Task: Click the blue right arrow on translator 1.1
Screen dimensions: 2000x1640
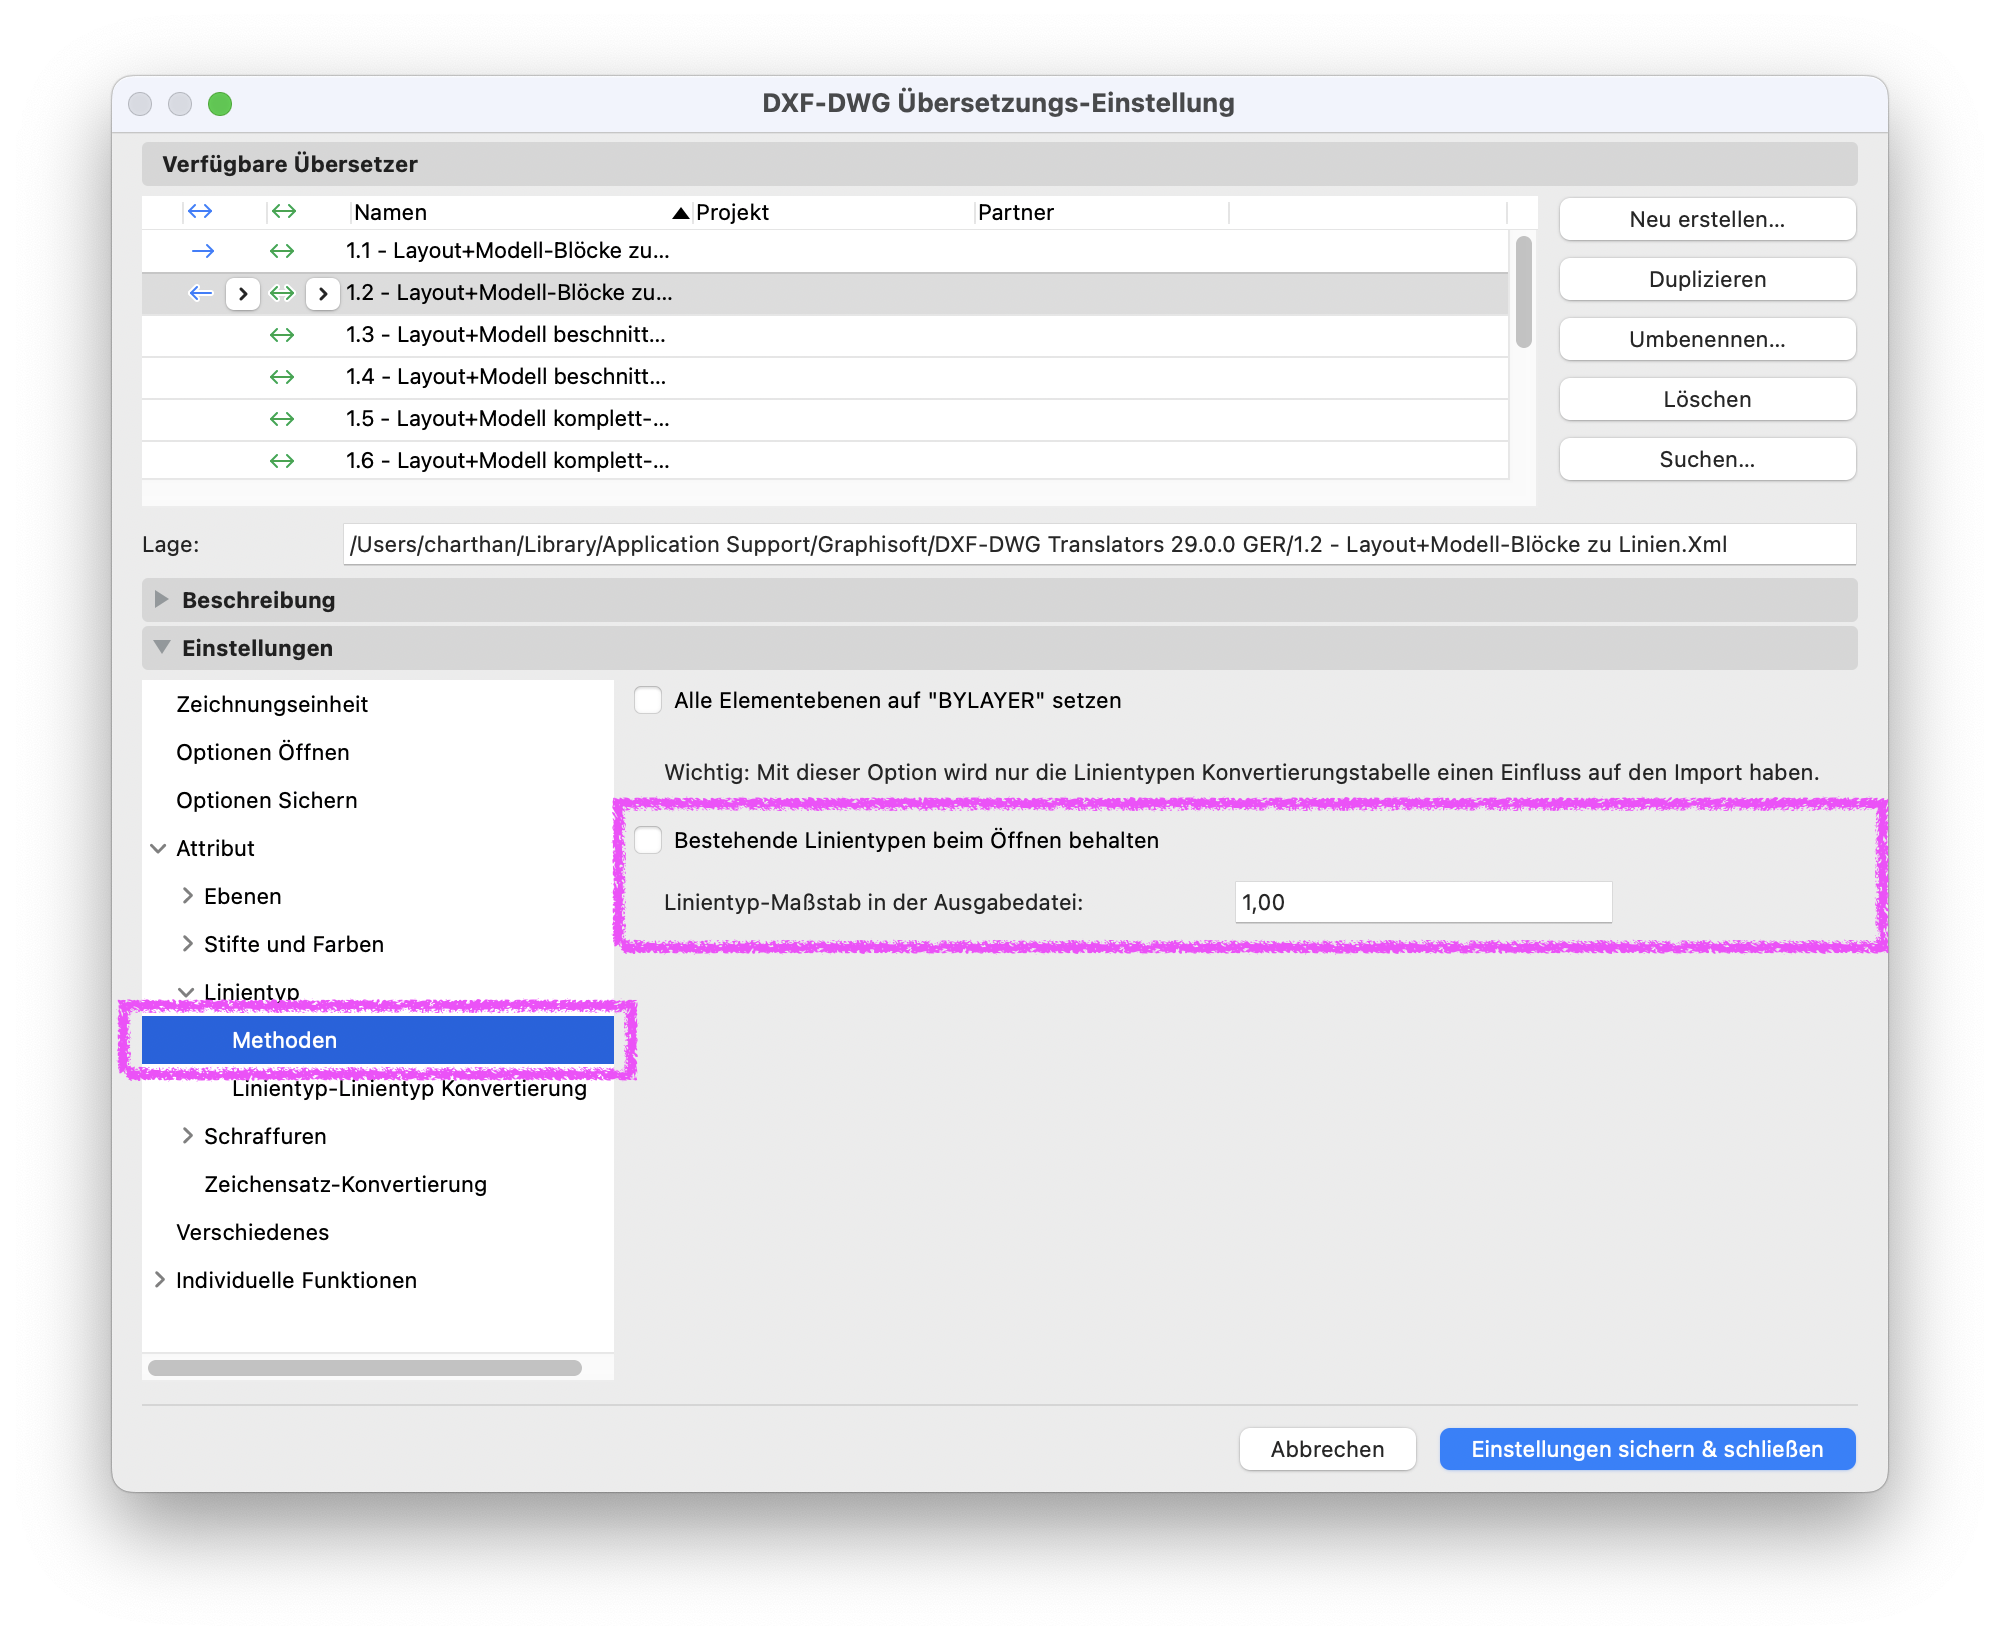Action: [x=203, y=251]
